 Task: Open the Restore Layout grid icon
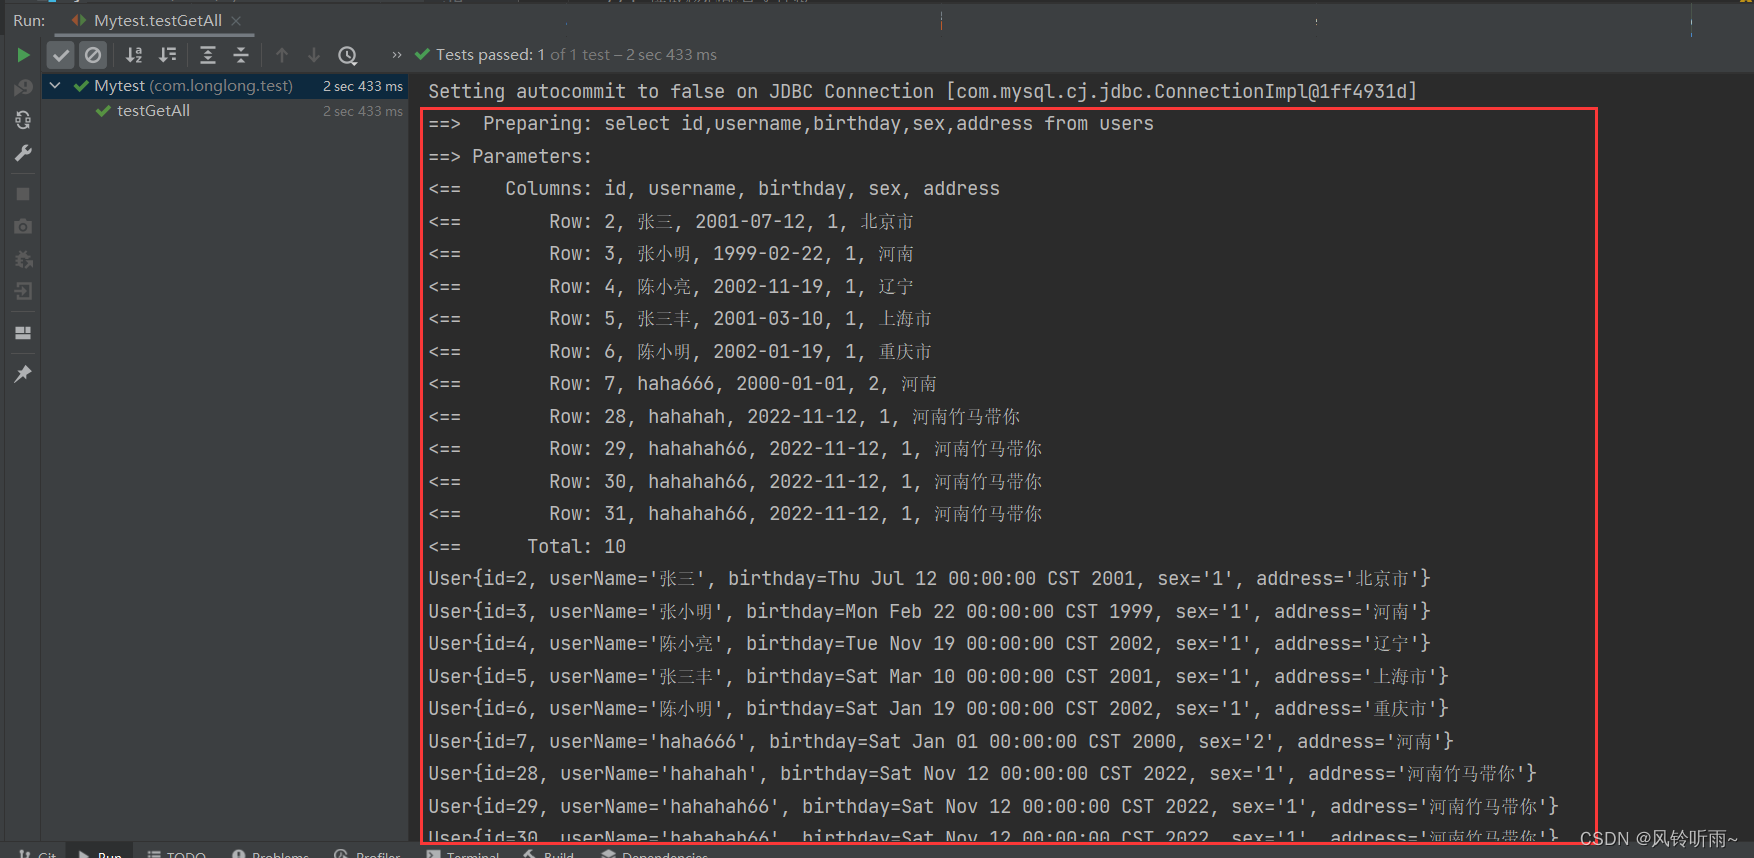[23, 333]
